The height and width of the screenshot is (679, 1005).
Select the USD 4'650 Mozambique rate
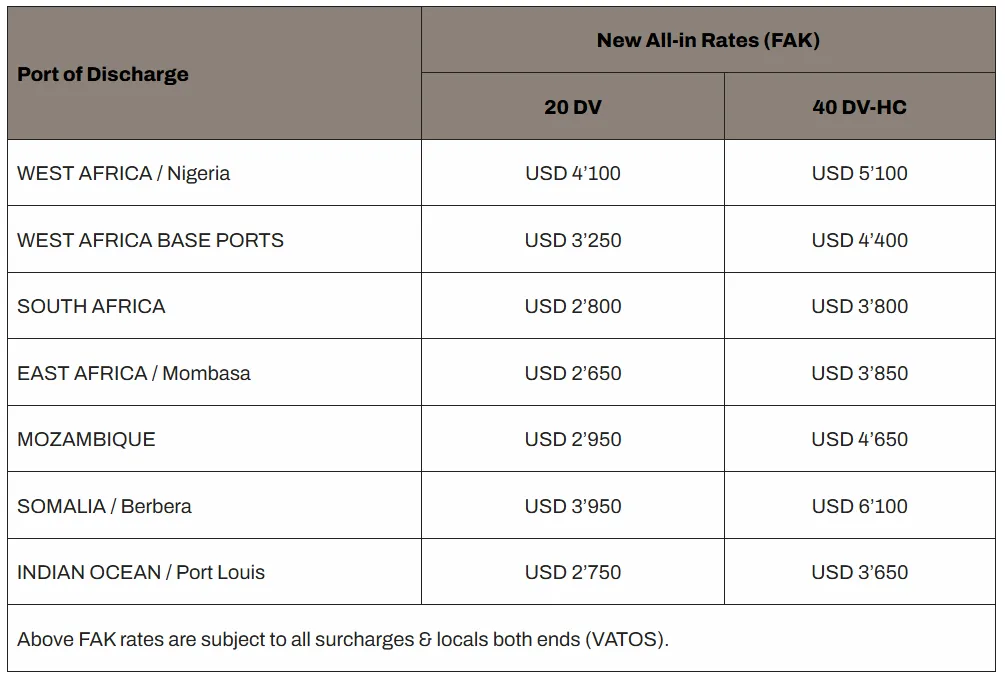click(x=860, y=439)
